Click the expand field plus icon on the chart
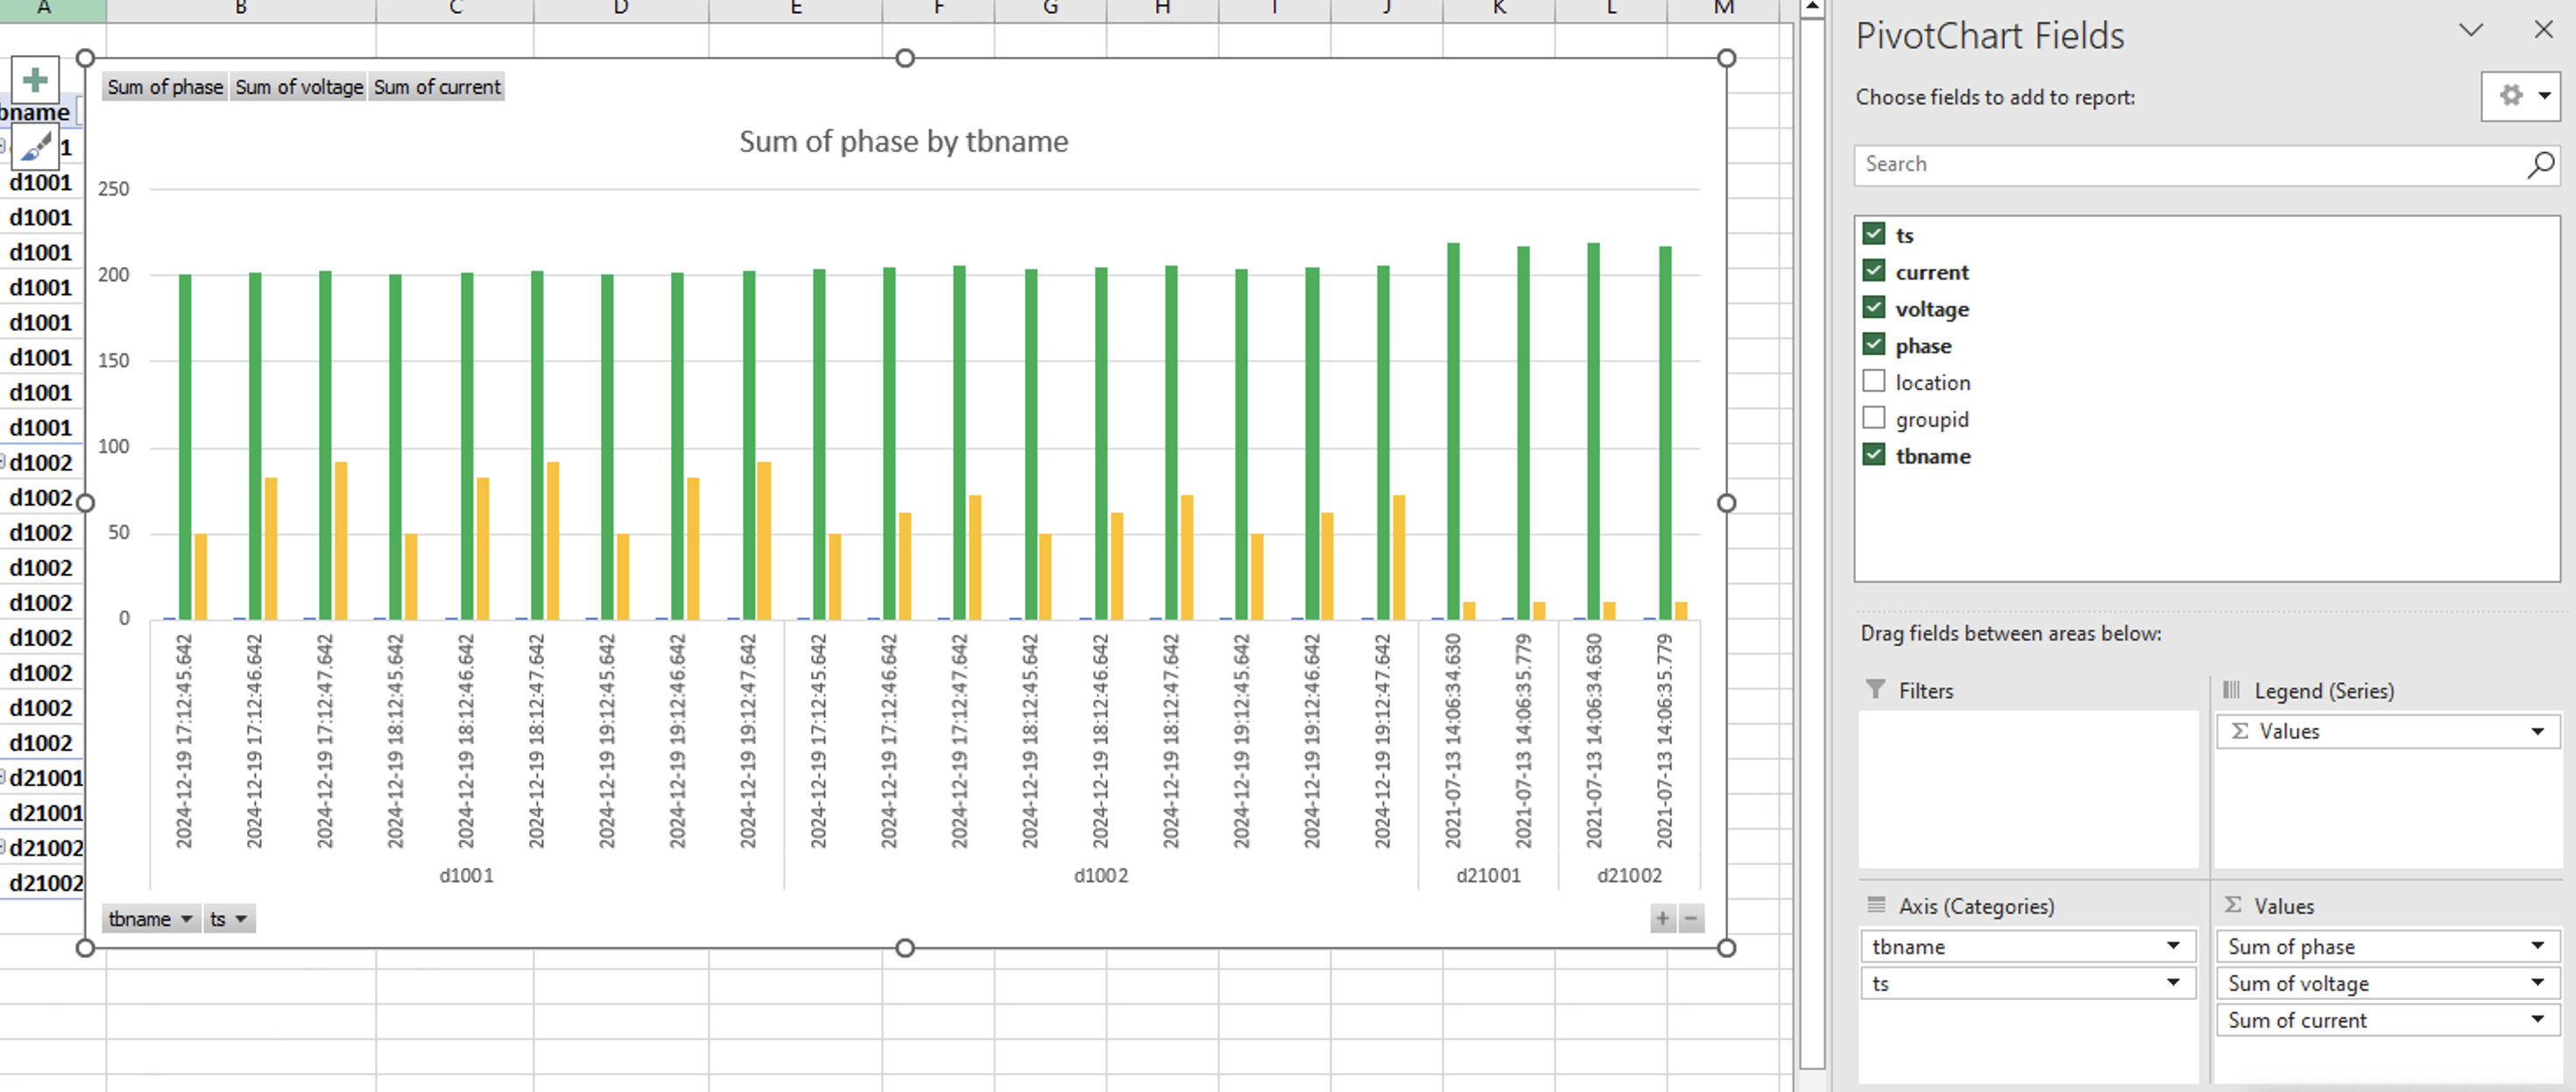2576x1092 pixels. click(x=1662, y=918)
